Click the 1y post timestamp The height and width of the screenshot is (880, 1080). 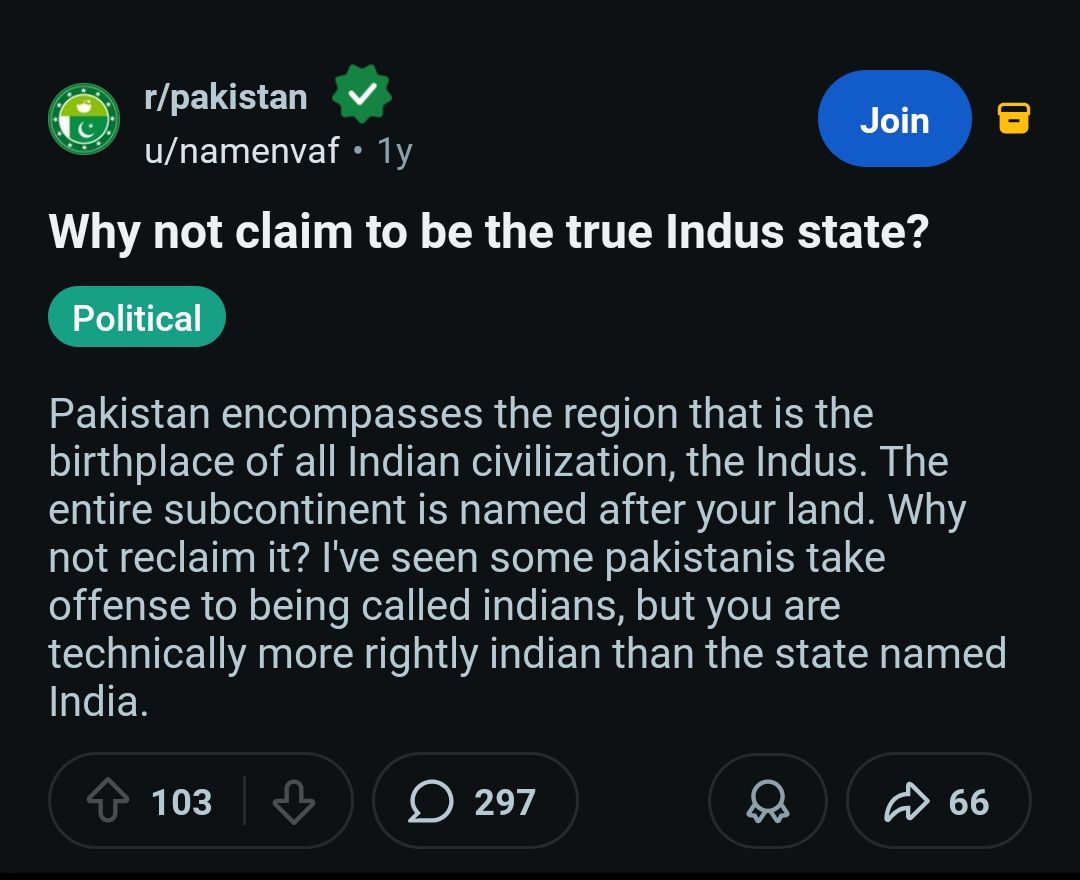(395, 151)
